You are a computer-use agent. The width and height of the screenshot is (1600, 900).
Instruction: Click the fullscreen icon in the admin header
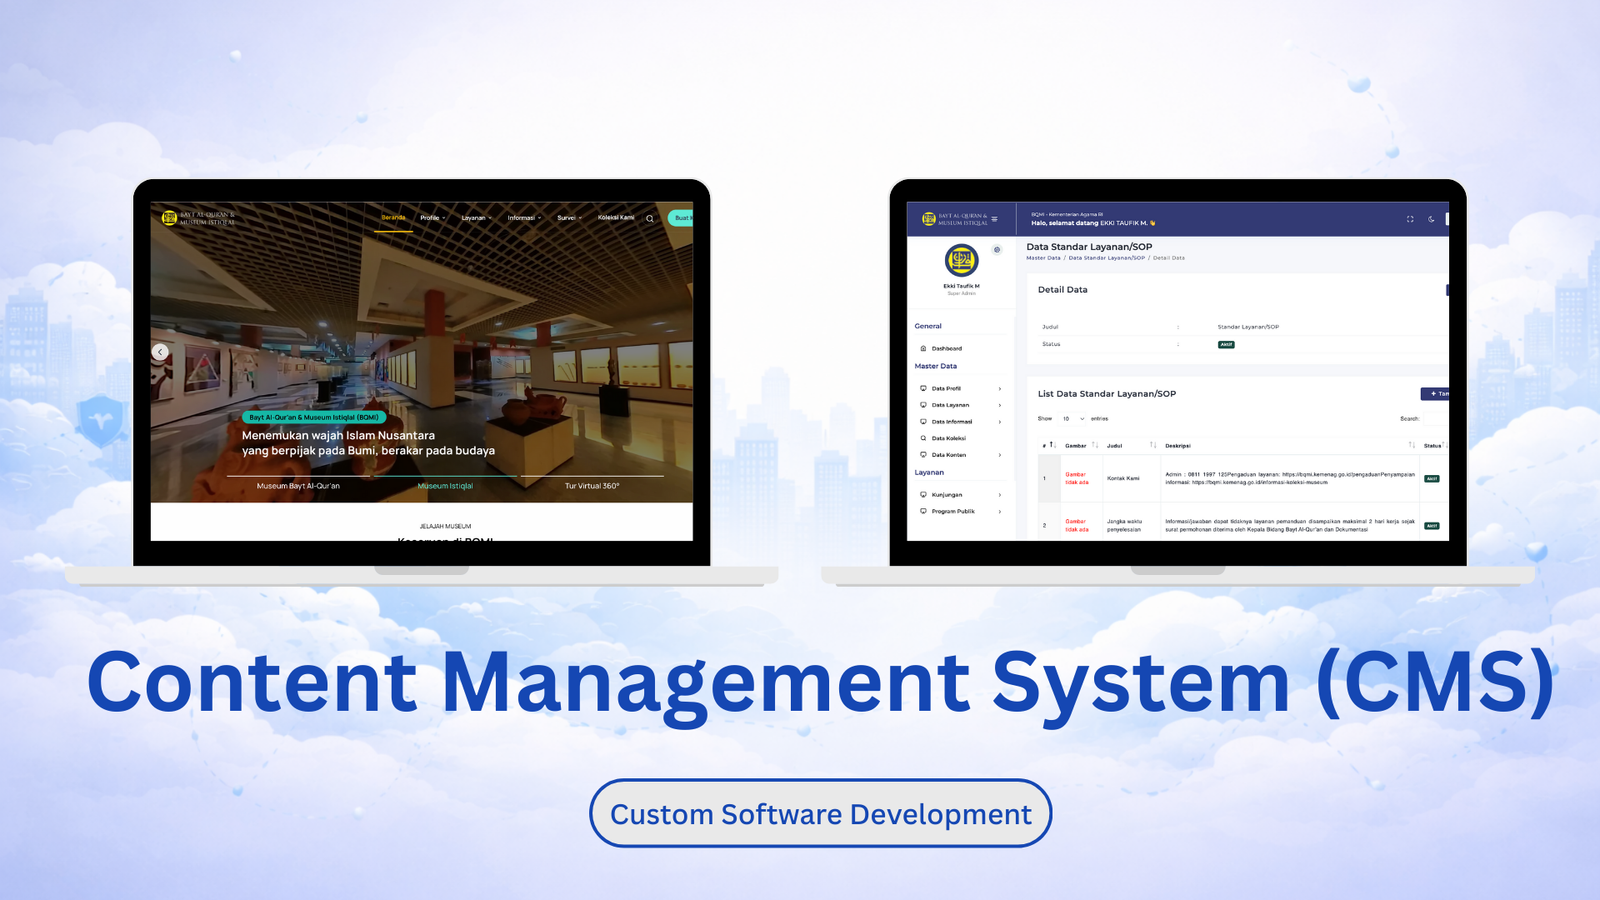coord(1410,219)
